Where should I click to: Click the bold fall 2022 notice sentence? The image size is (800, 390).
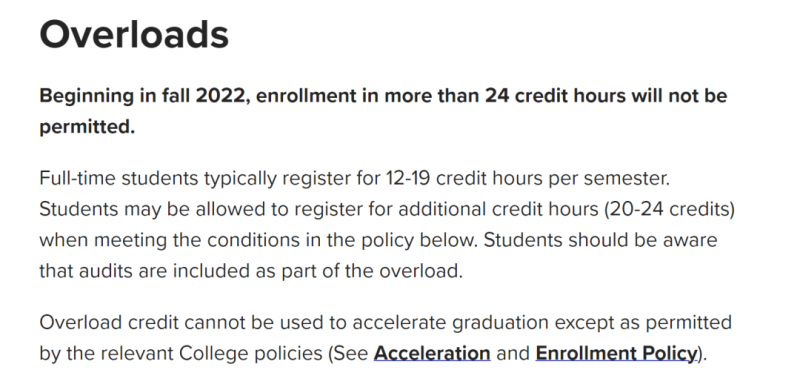pyautogui.click(x=383, y=111)
